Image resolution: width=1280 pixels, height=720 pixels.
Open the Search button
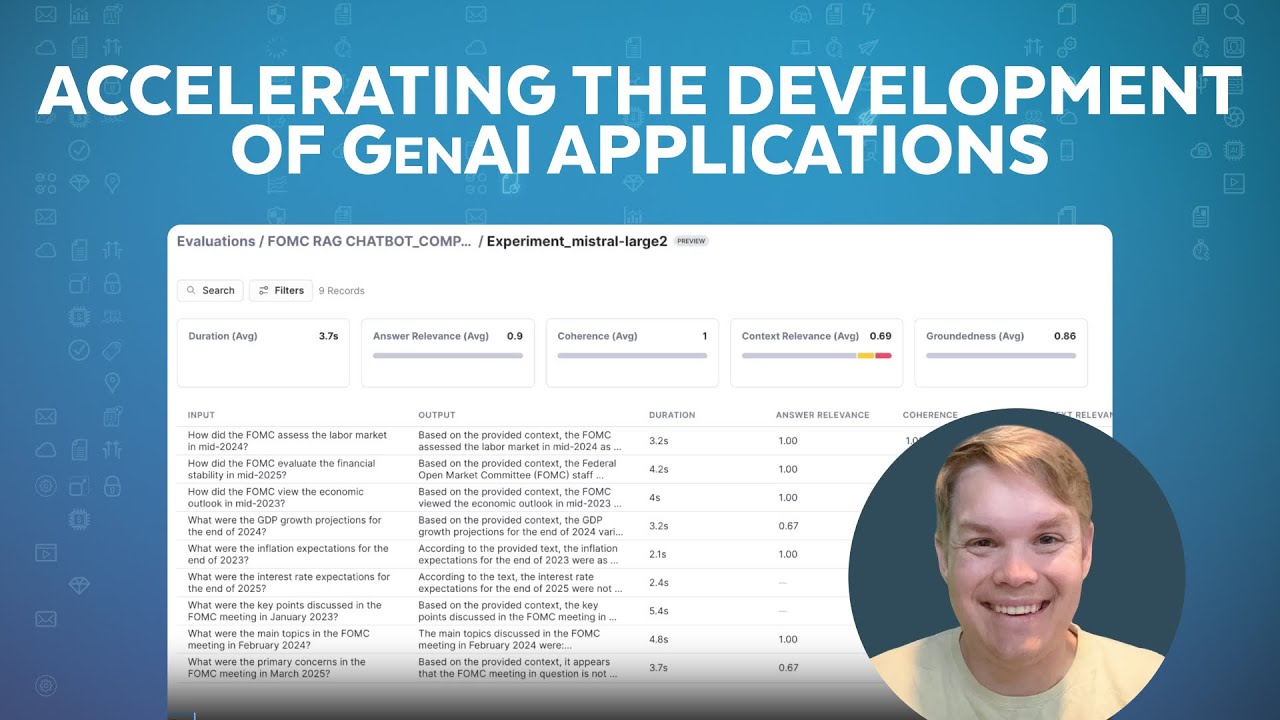[x=210, y=290]
